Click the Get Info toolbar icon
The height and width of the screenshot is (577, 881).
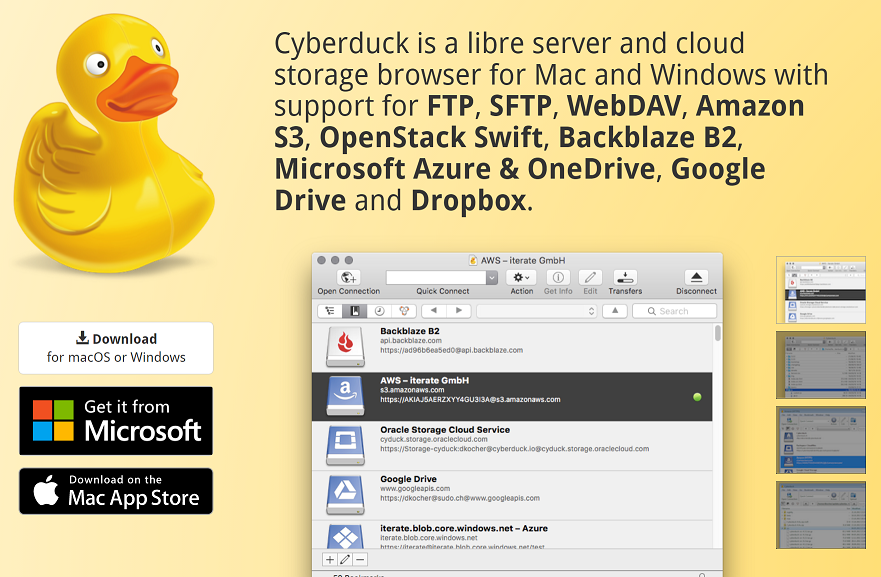click(558, 277)
